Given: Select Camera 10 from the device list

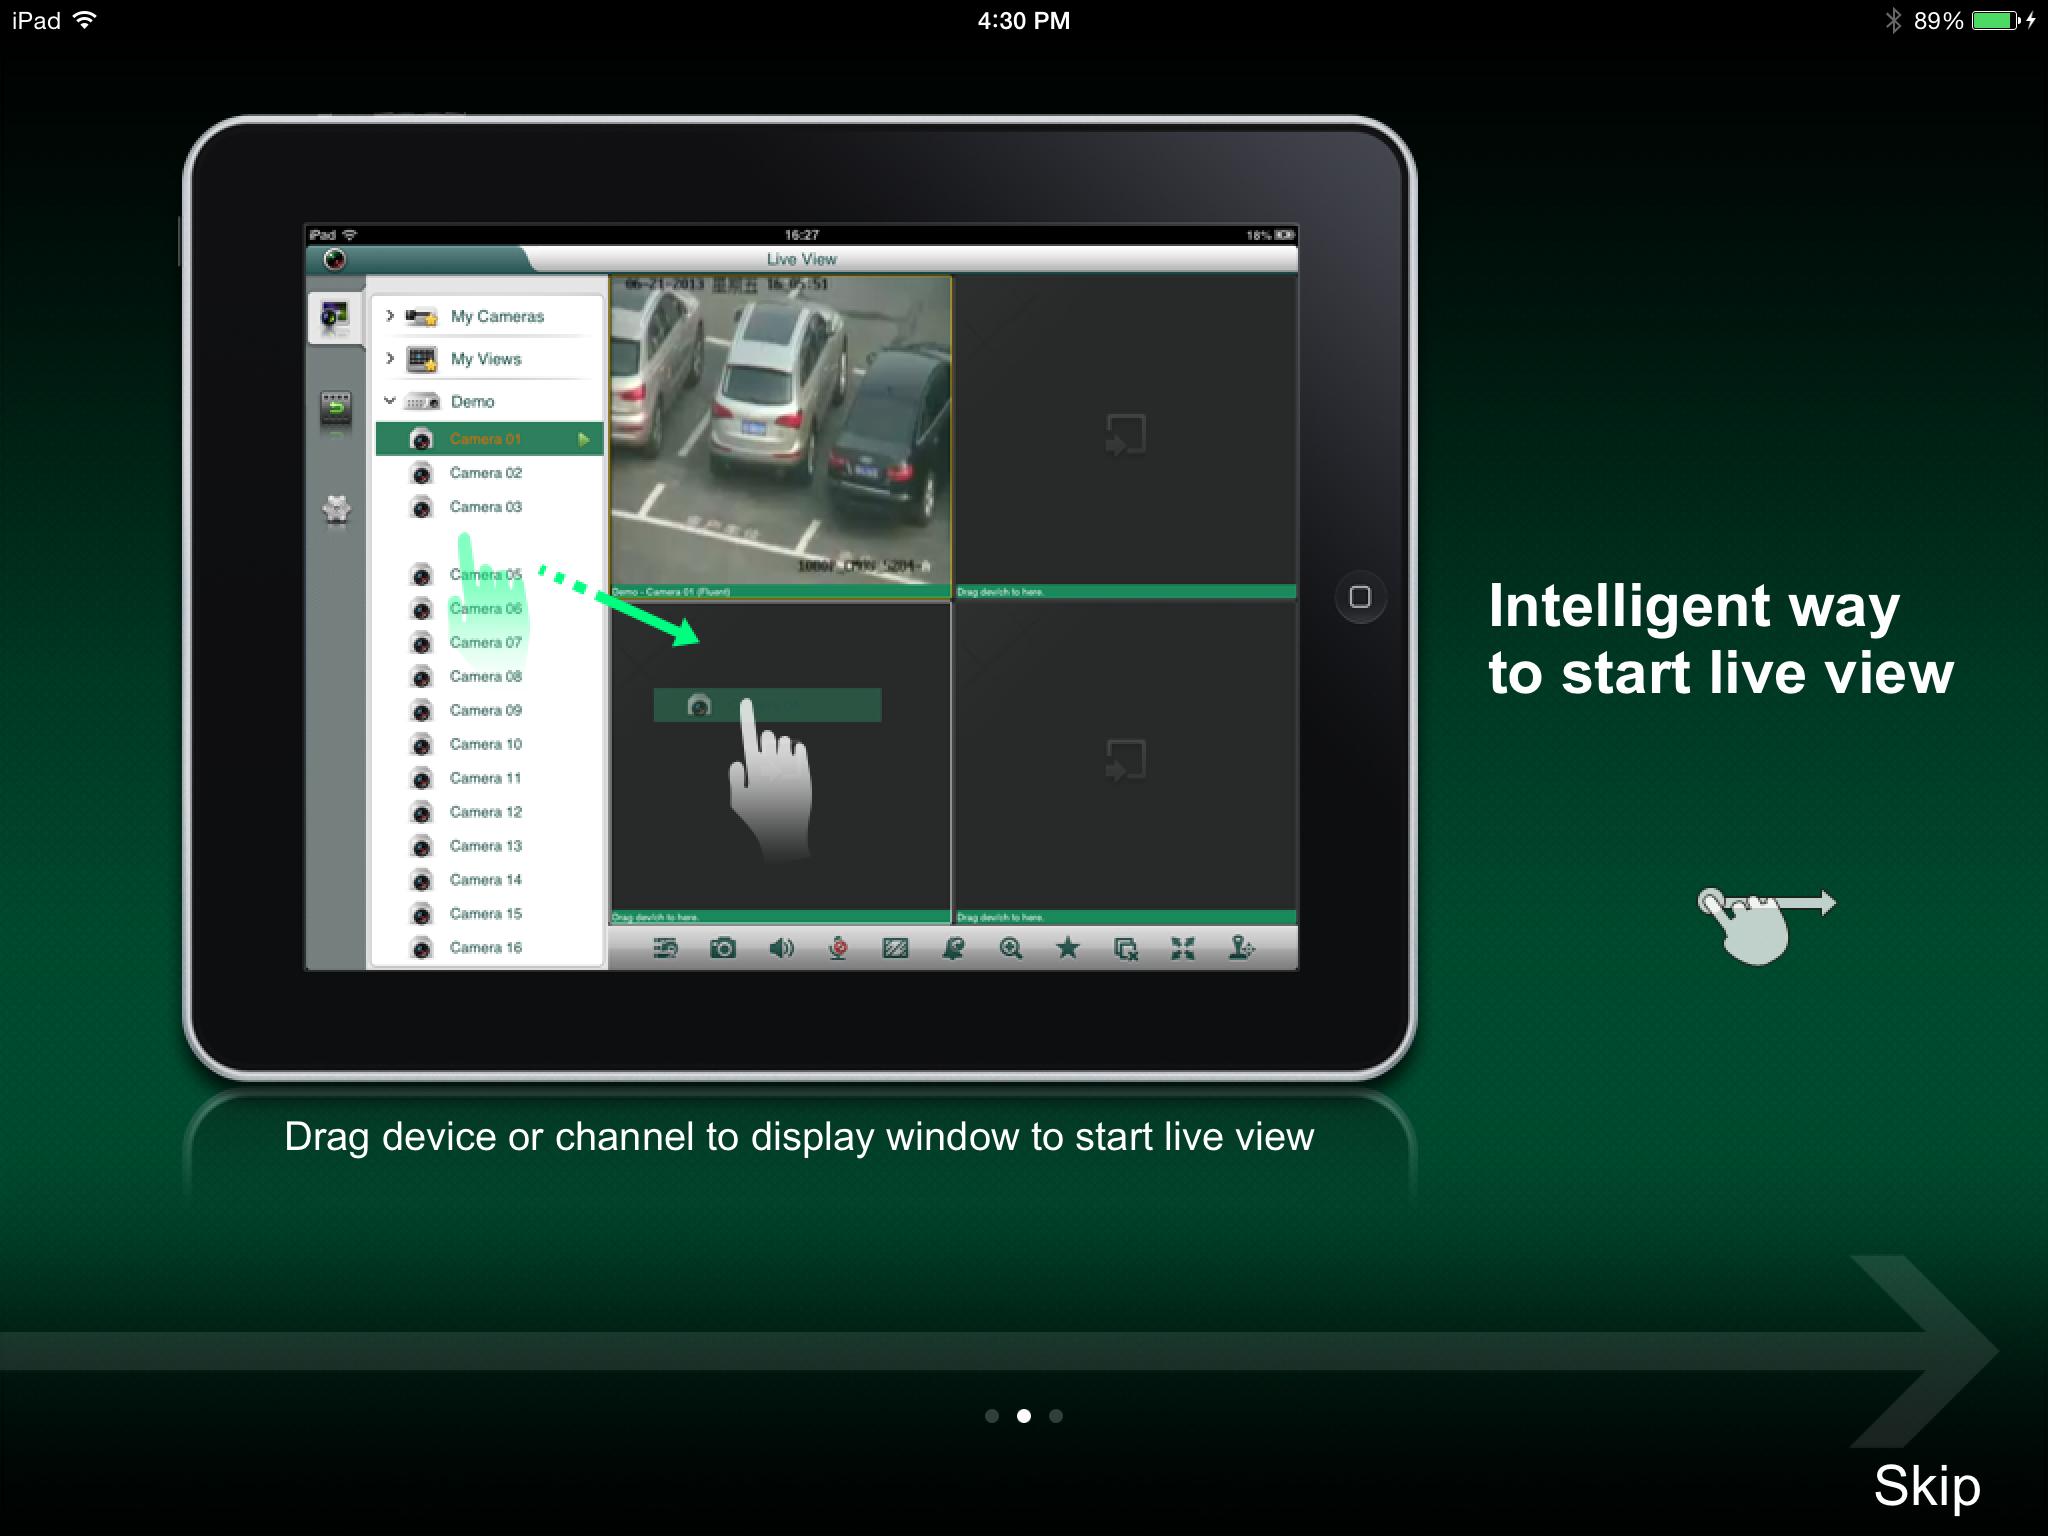Looking at the screenshot, I should click(x=485, y=744).
